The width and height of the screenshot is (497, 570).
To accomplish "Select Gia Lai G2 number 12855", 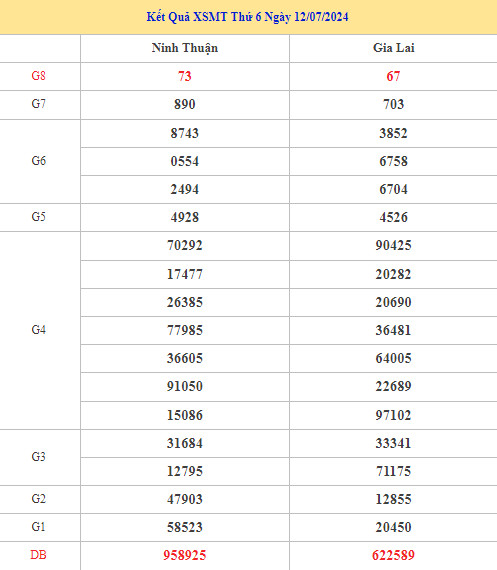I will [393, 499].
